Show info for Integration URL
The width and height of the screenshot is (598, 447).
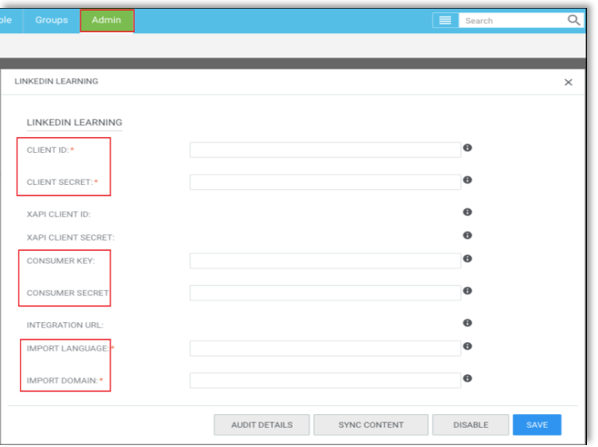point(467,323)
